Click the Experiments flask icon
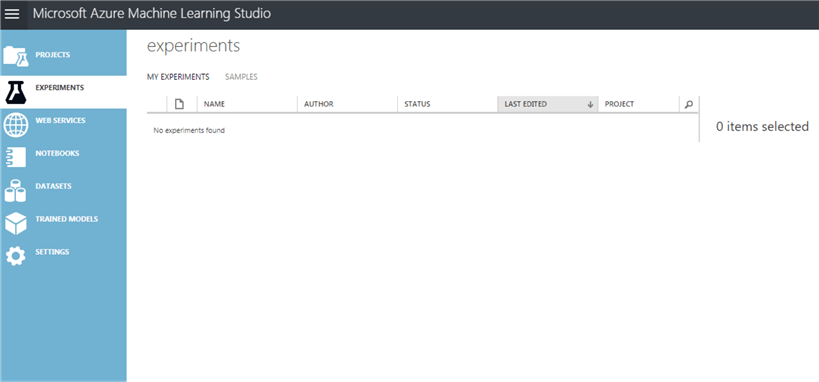This screenshot has height=382, width=819. [16, 92]
